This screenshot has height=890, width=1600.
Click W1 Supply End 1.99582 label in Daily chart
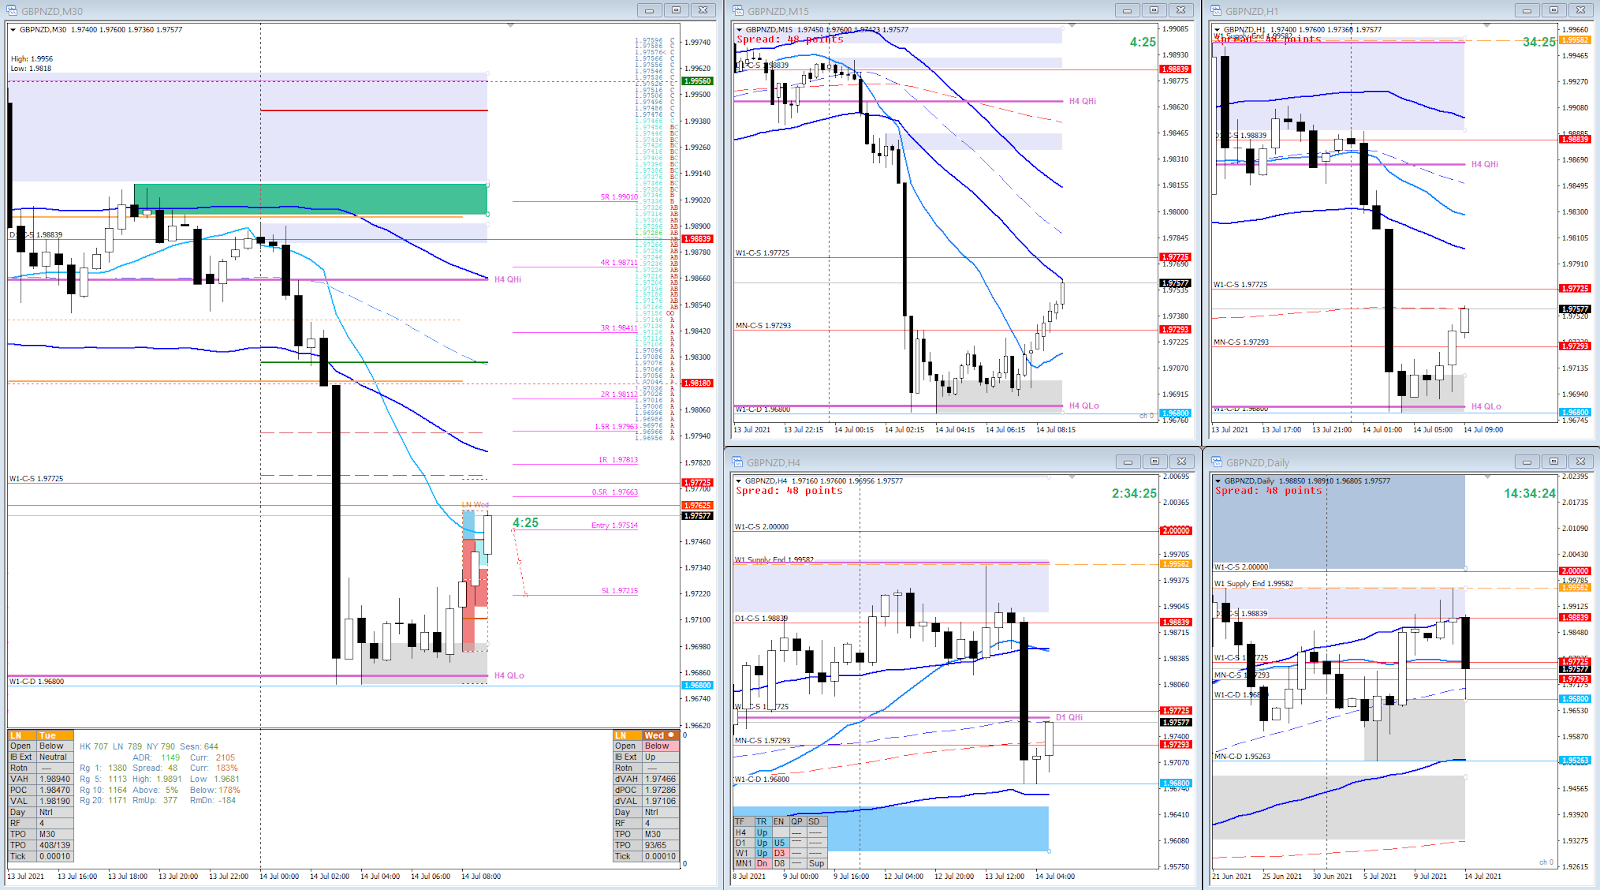coord(1253,583)
